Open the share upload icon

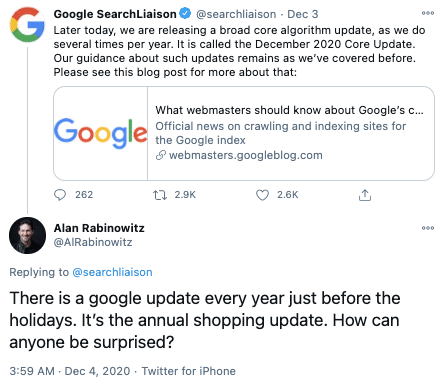pos(365,195)
